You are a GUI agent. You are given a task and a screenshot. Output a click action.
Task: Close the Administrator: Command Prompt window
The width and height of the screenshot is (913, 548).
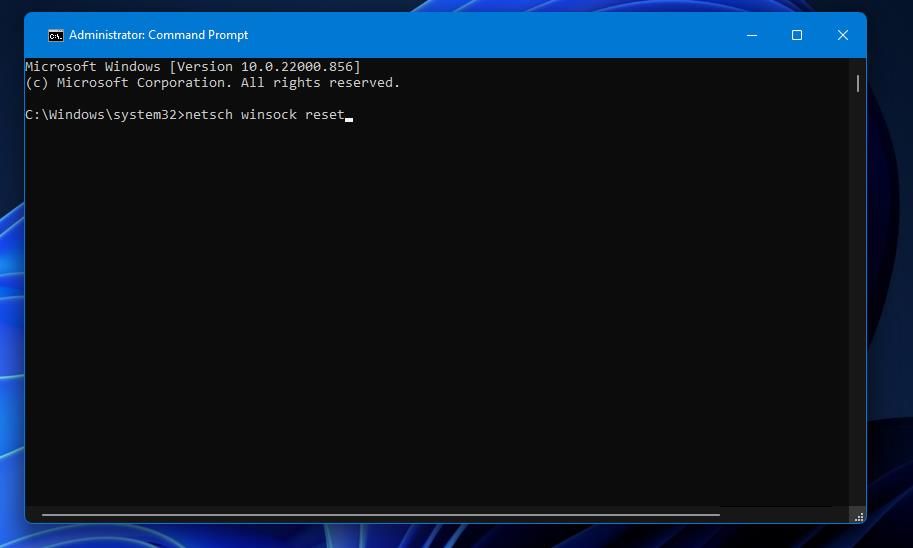click(843, 35)
